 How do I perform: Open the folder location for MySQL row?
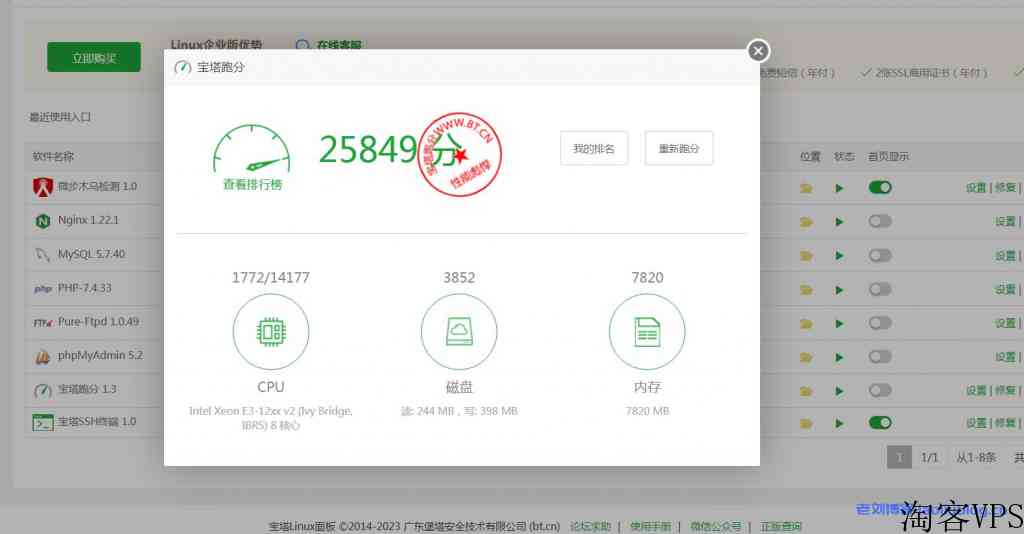[x=807, y=256]
